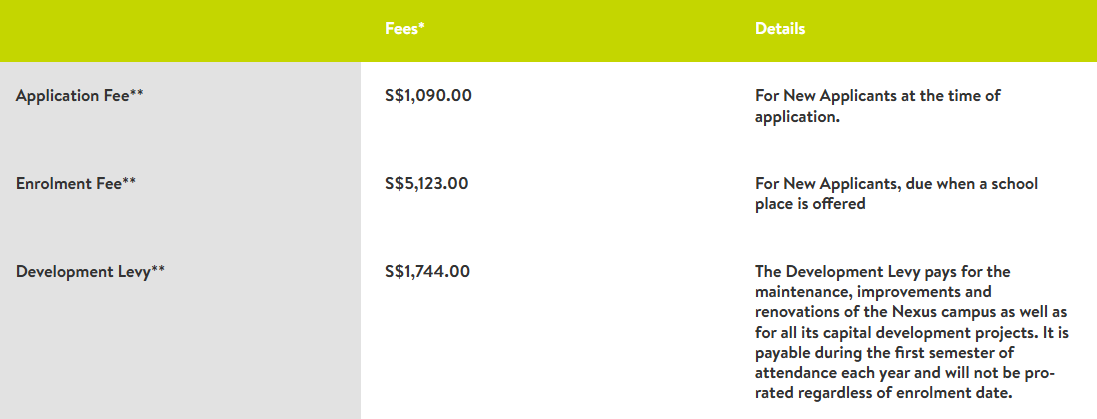1097x419 pixels.
Task: Click the phrase "place is offered"
Action: [810, 203]
